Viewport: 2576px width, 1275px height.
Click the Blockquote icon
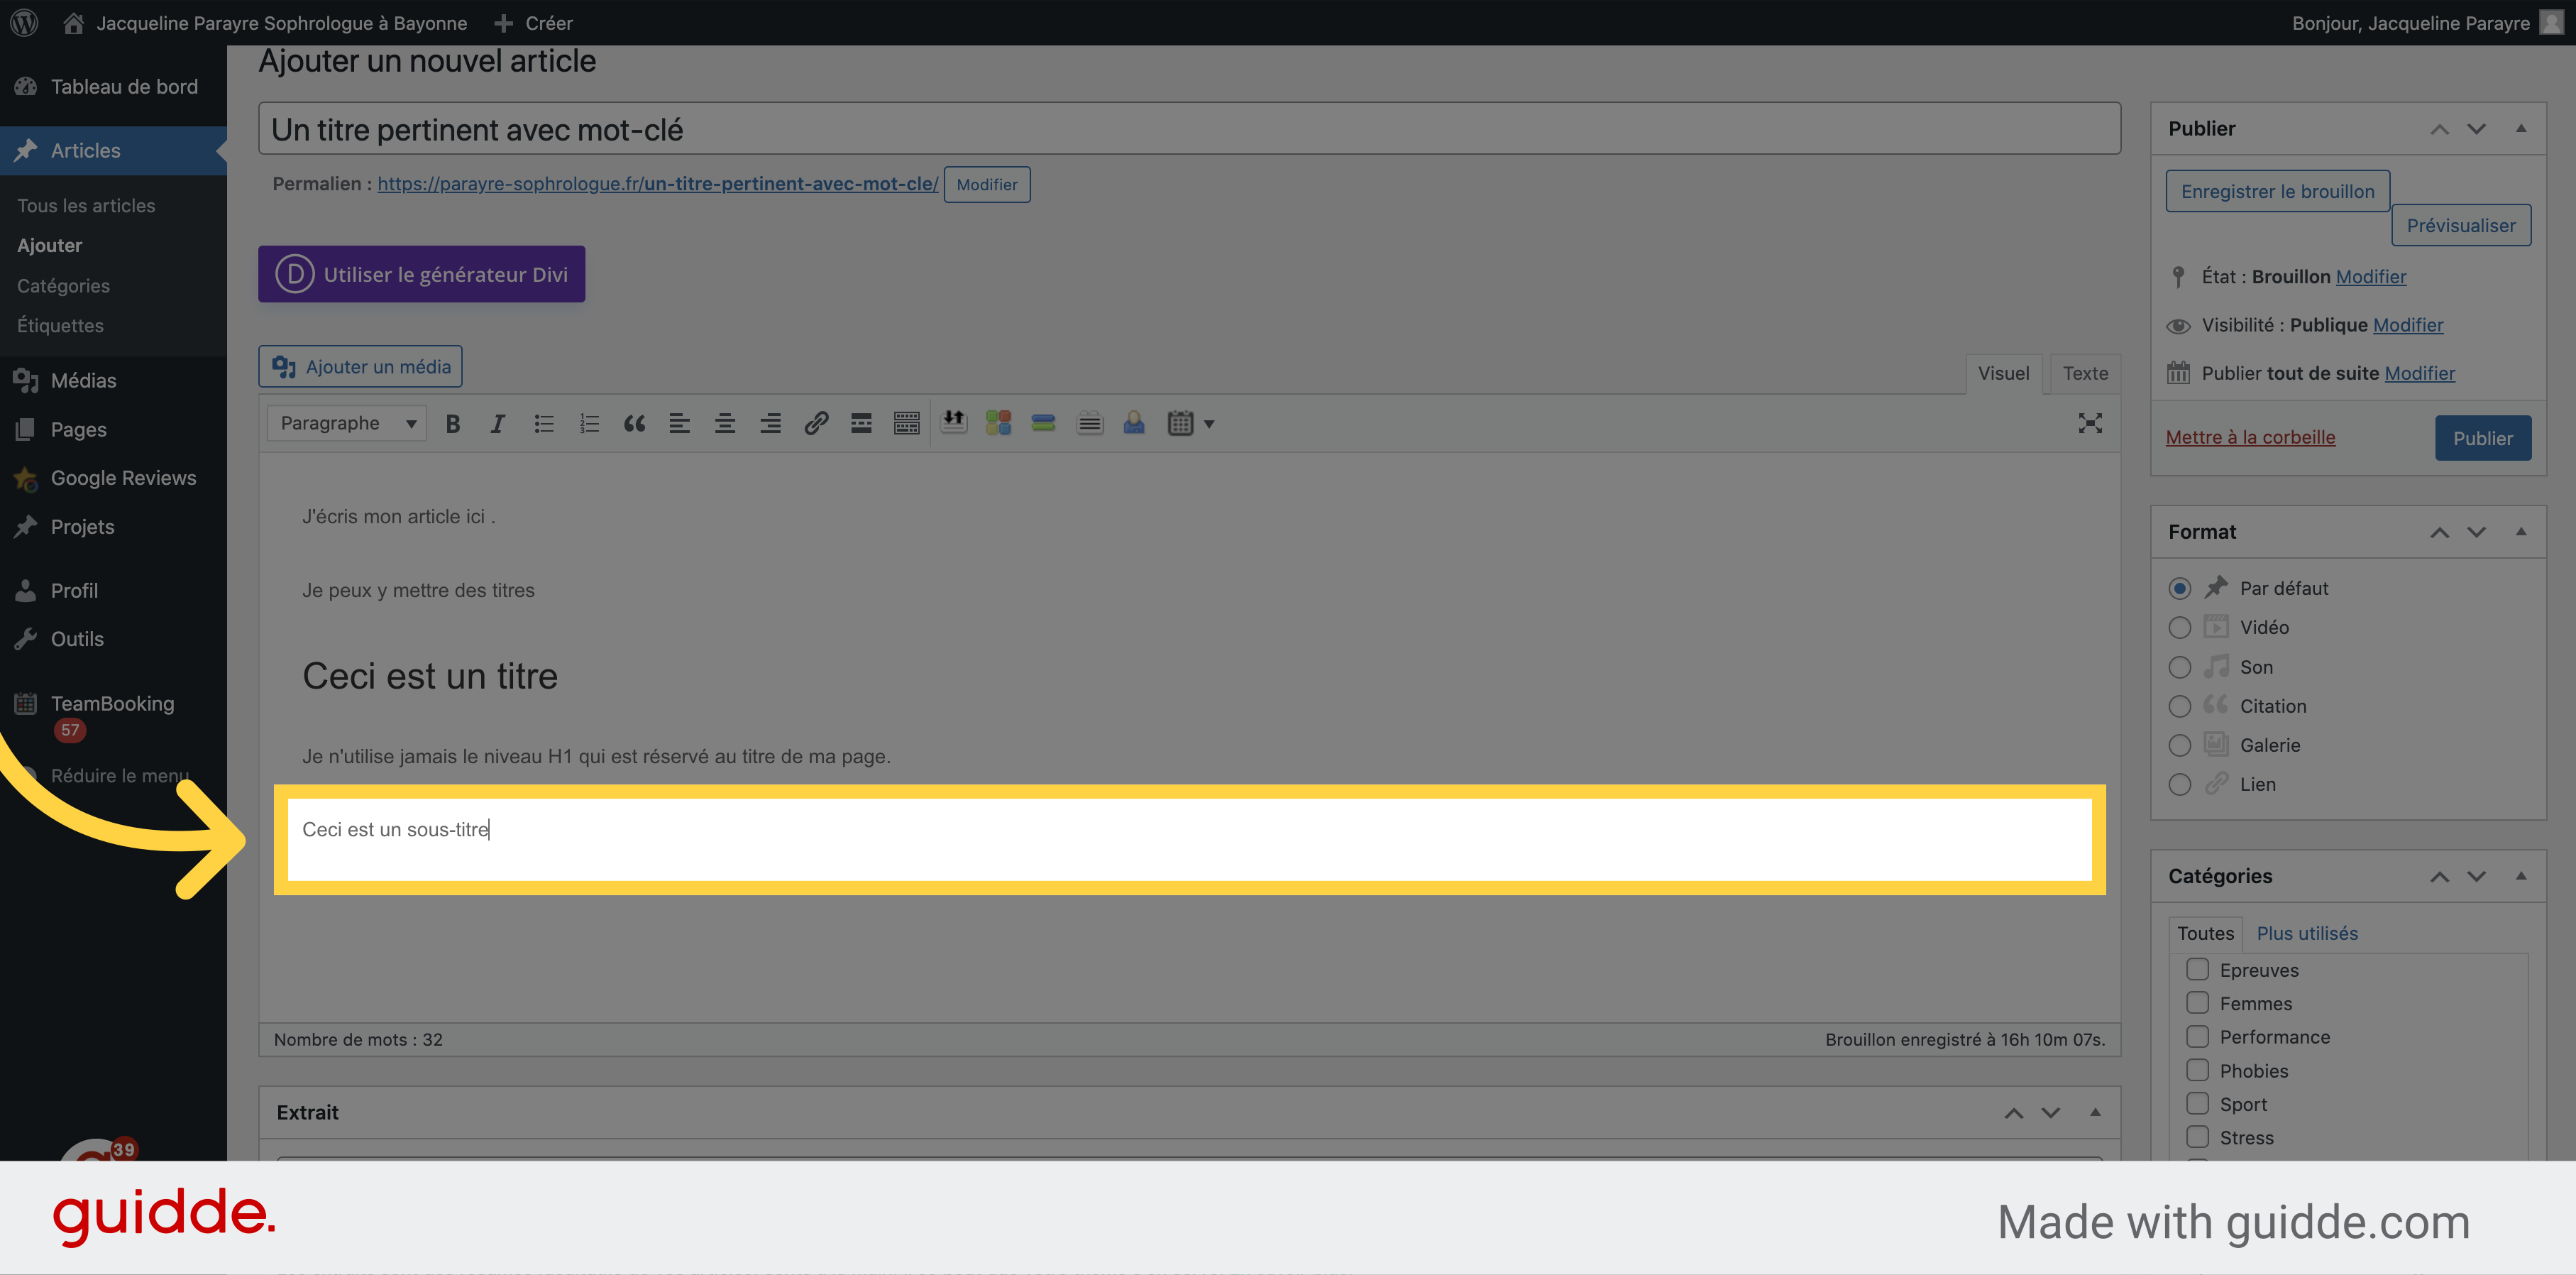(631, 424)
